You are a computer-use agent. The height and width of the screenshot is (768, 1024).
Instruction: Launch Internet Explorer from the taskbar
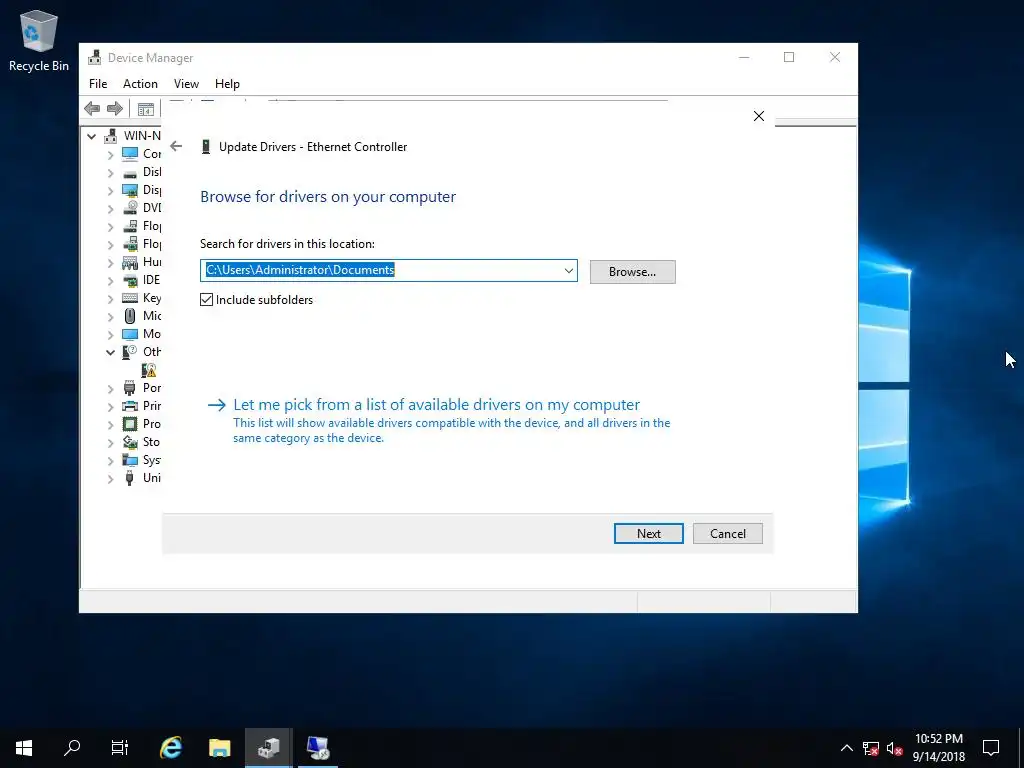point(171,748)
